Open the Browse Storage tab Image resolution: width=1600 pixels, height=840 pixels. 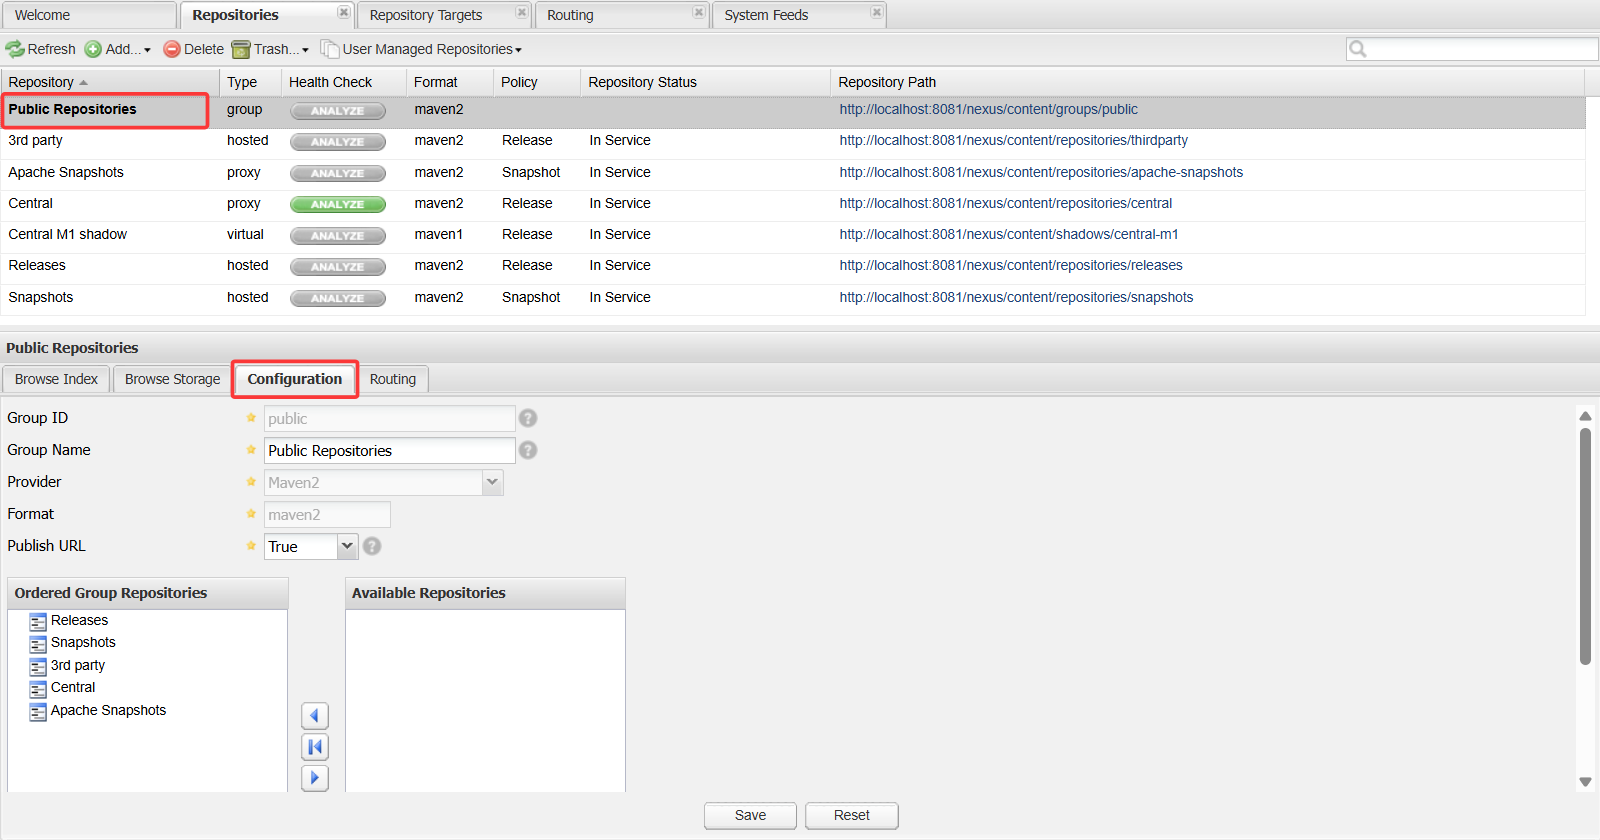pos(172,379)
